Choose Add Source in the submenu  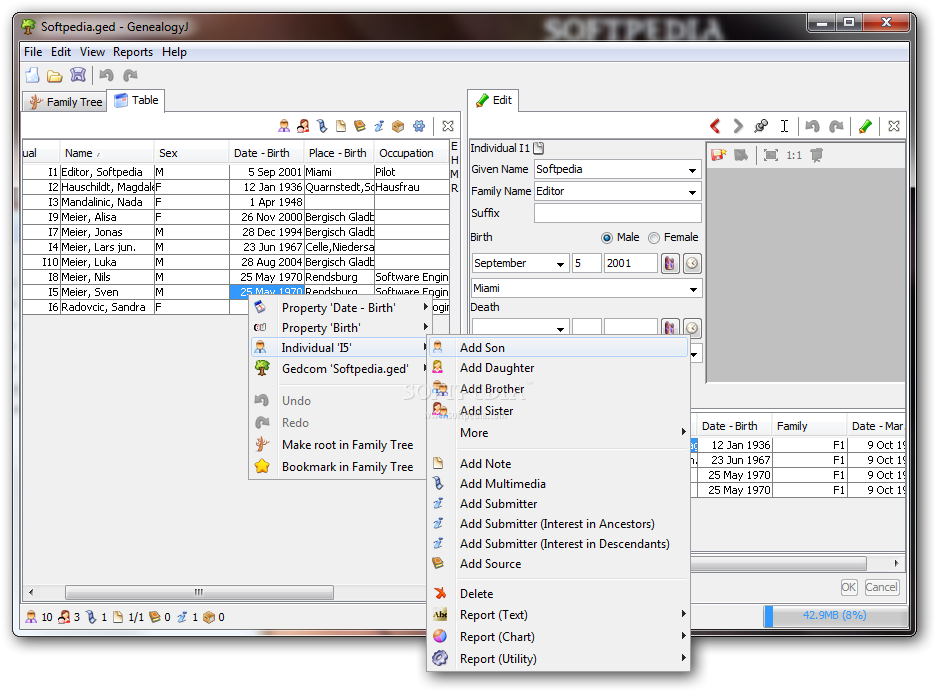(558, 564)
